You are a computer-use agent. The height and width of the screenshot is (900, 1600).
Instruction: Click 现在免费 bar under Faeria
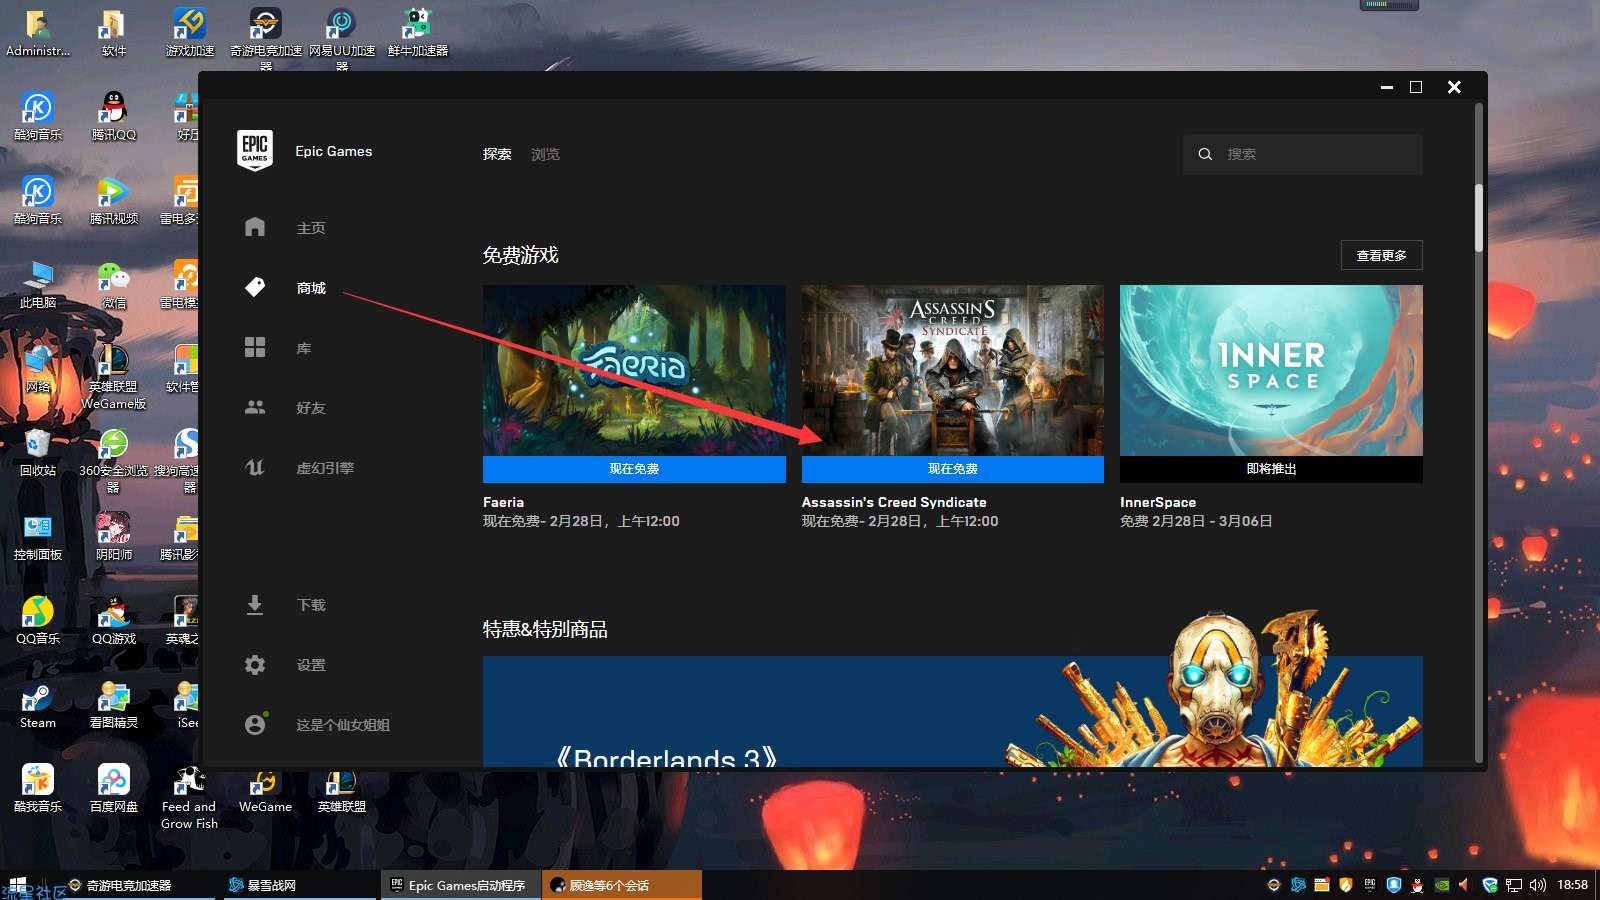(x=634, y=469)
